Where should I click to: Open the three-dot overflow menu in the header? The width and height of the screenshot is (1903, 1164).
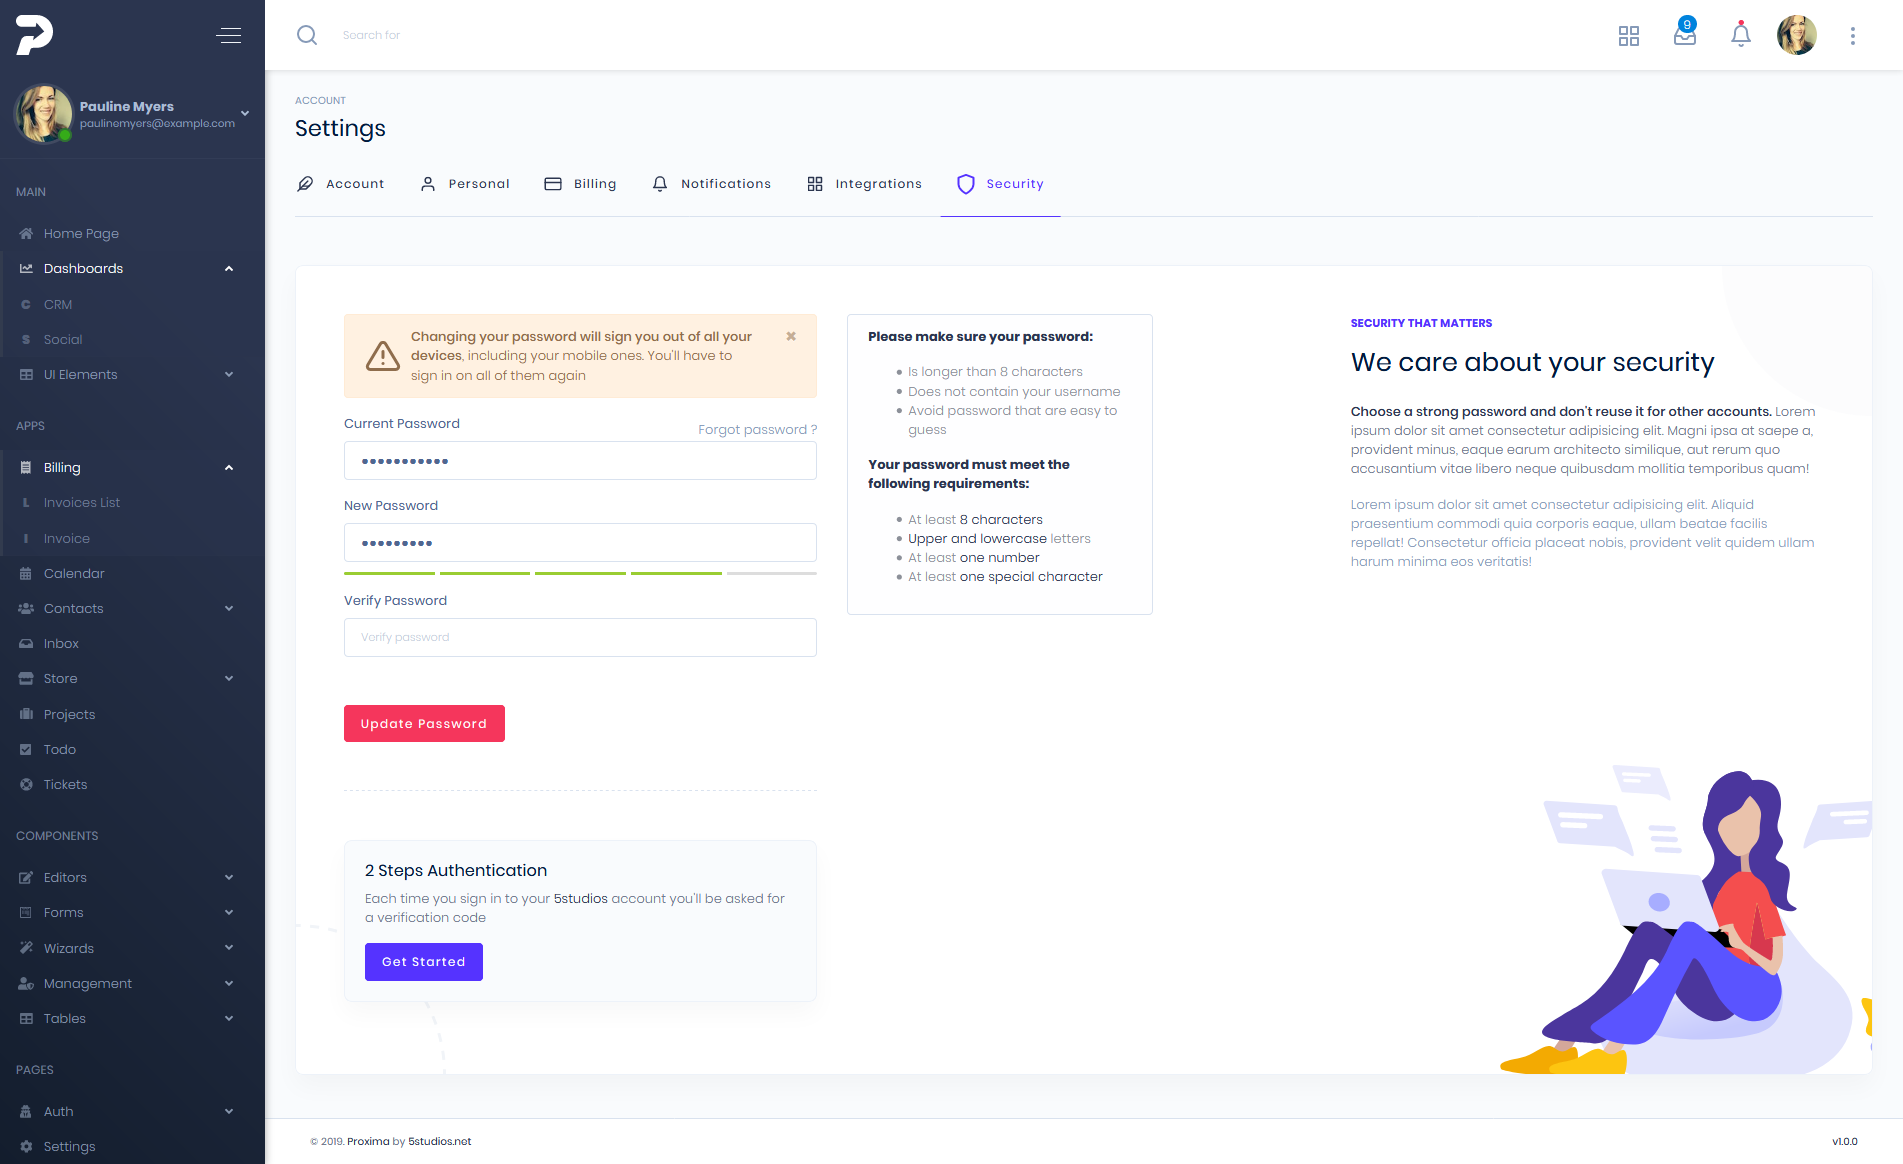pyautogui.click(x=1852, y=34)
